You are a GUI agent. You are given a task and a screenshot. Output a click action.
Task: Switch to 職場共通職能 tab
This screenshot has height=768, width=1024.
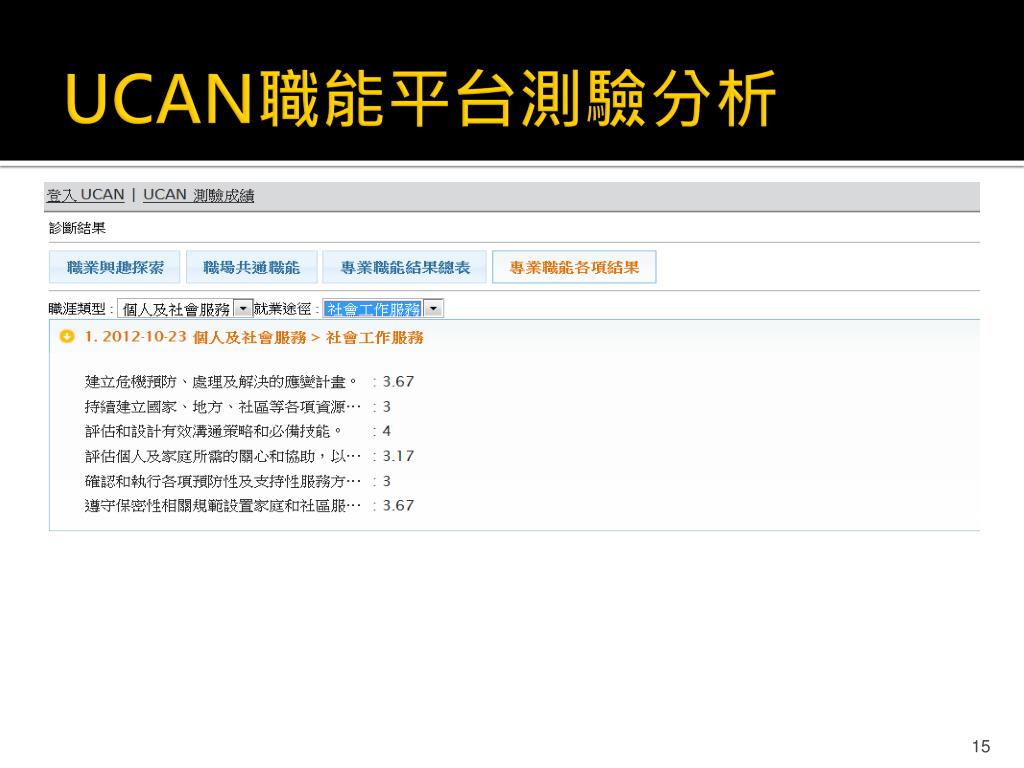point(251,267)
